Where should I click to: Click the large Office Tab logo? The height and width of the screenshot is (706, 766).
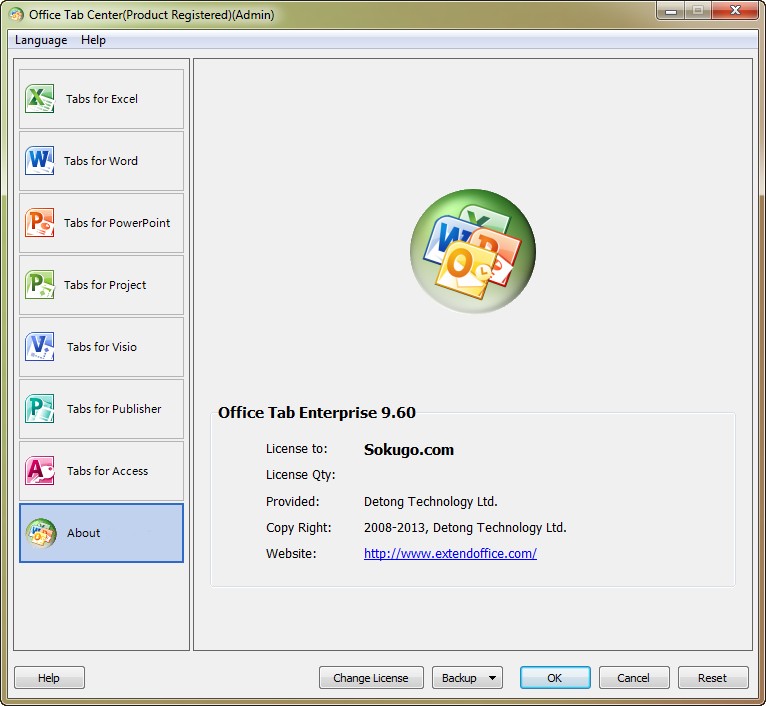(x=473, y=251)
